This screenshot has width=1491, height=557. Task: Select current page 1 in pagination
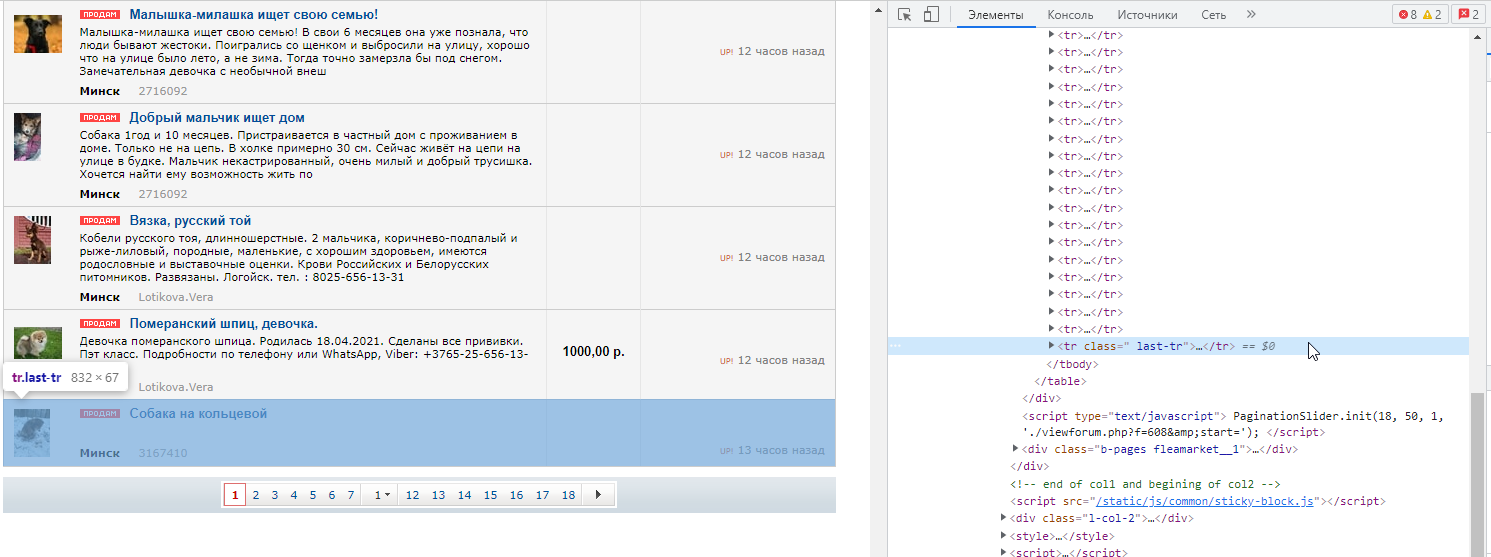235,495
